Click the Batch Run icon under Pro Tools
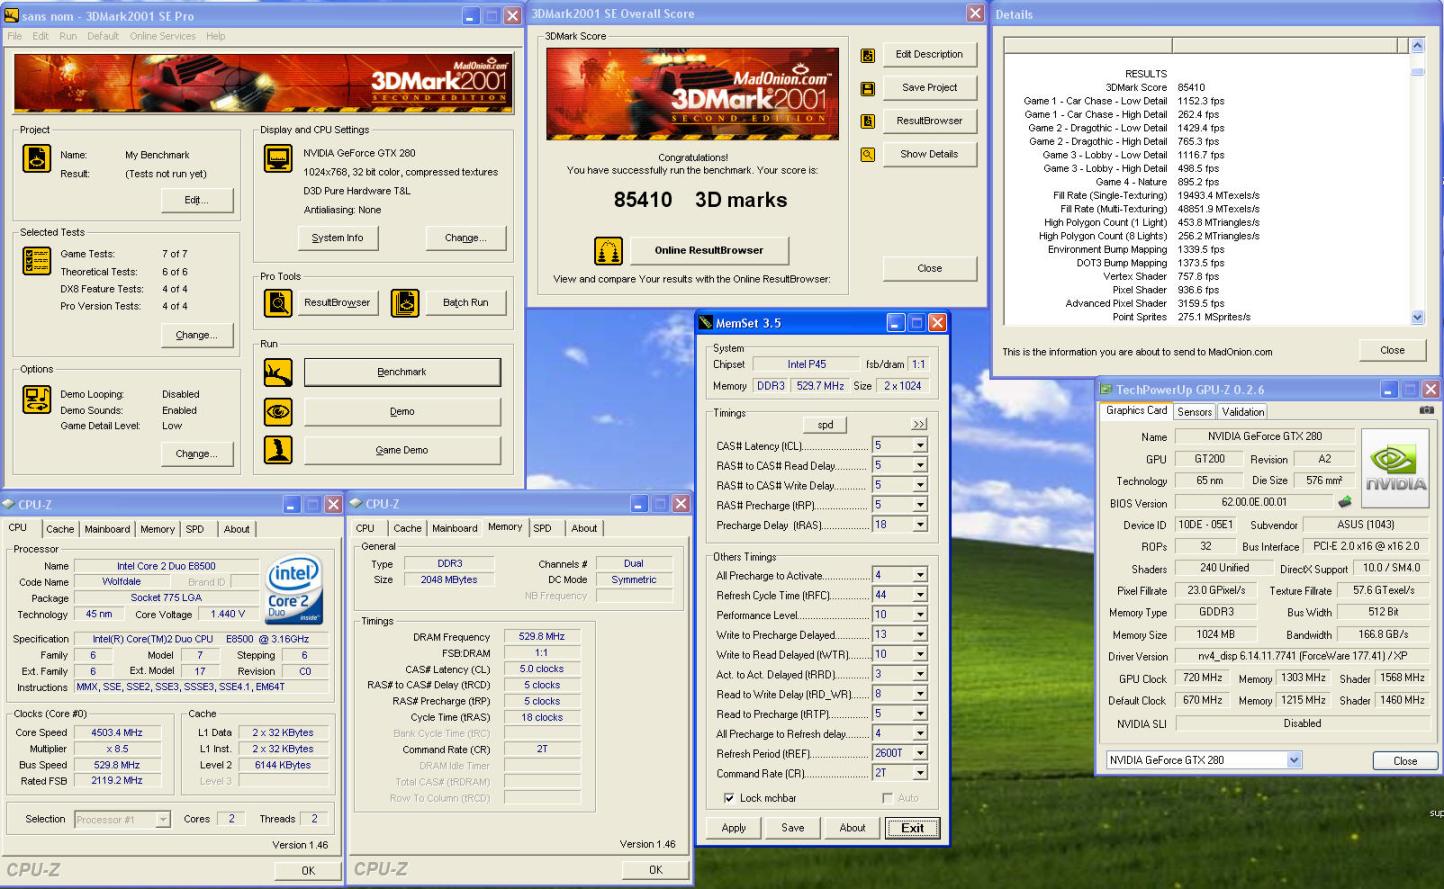 point(405,302)
